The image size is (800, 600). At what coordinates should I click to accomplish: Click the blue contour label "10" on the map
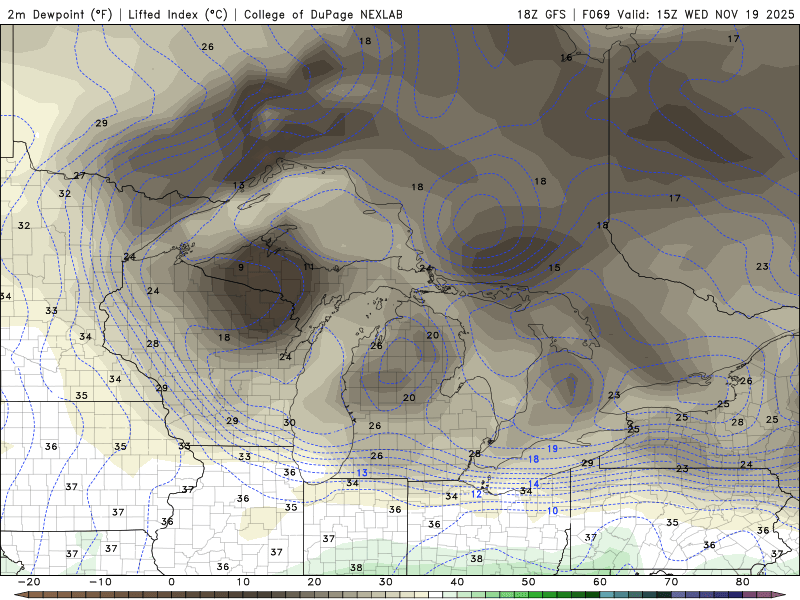pyautogui.click(x=553, y=511)
